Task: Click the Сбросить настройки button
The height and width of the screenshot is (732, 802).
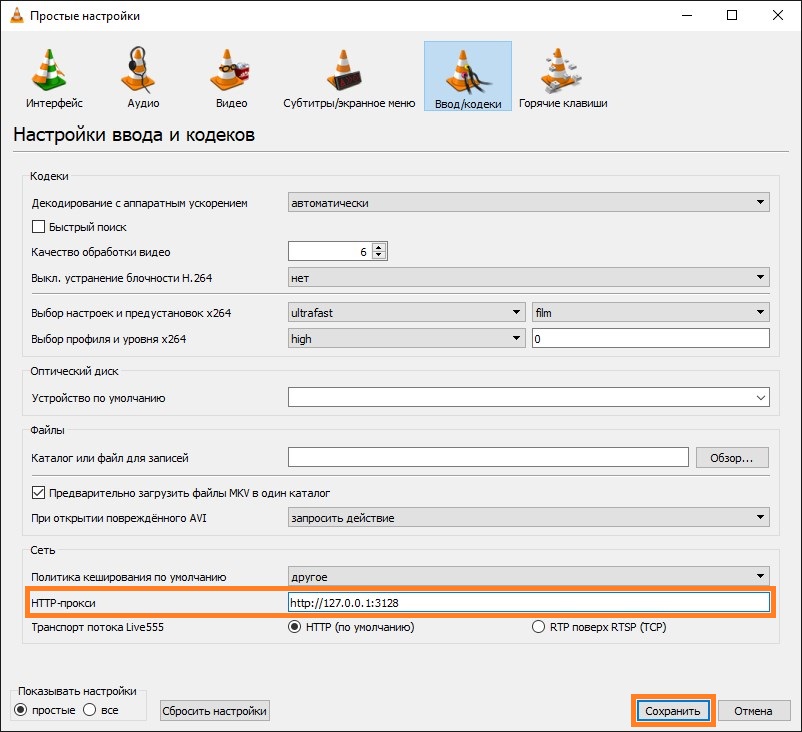Action: tap(215, 711)
